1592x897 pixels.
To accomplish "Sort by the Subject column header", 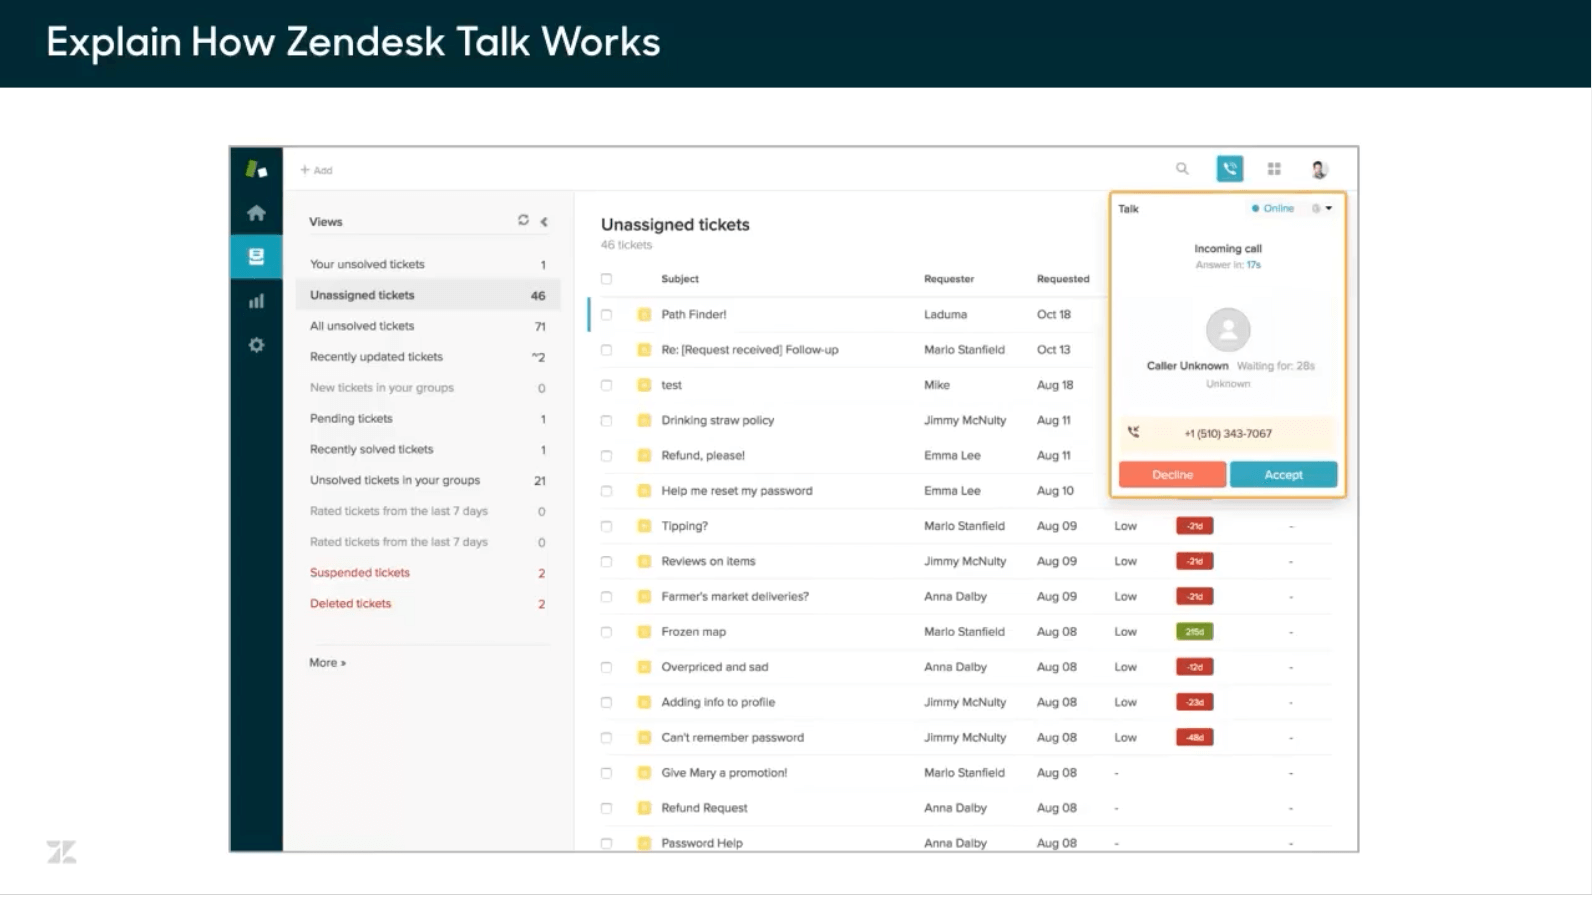I will coord(680,279).
